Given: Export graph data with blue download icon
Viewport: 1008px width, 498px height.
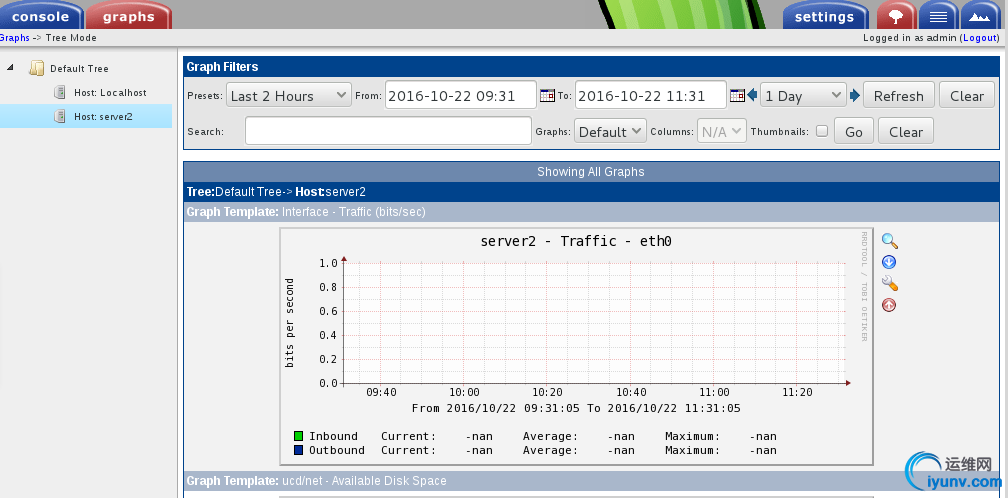Looking at the screenshot, I should tap(889, 262).
